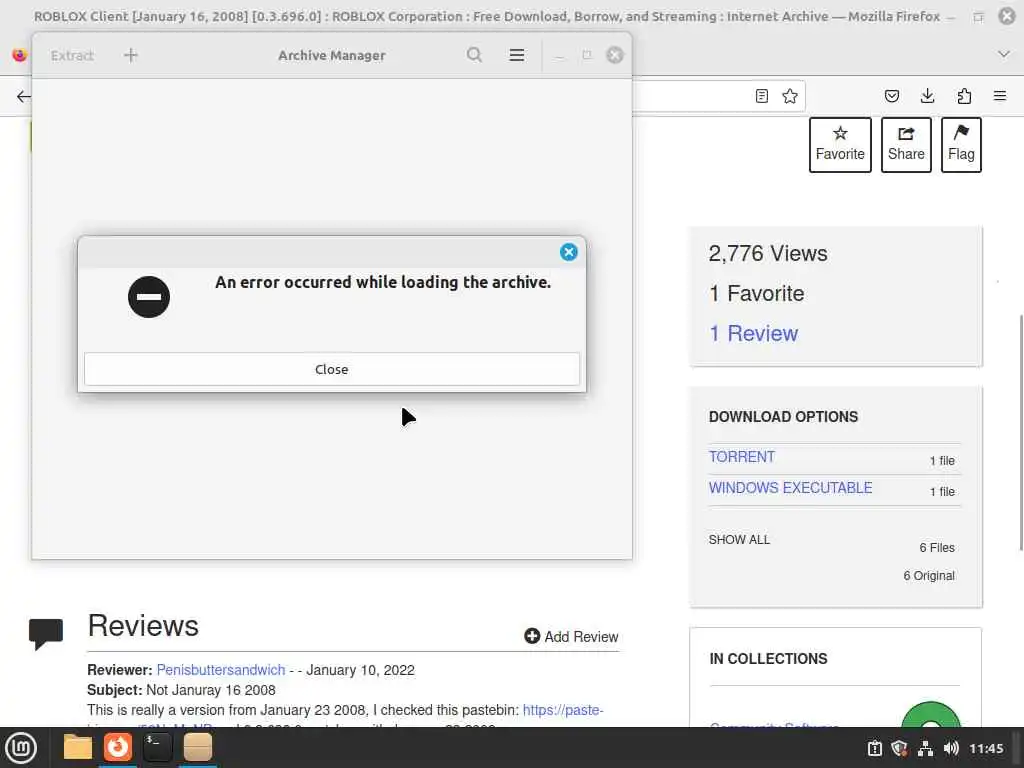Switch to Firefox in the taskbar
This screenshot has height=768, width=1024.
point(118,747)
